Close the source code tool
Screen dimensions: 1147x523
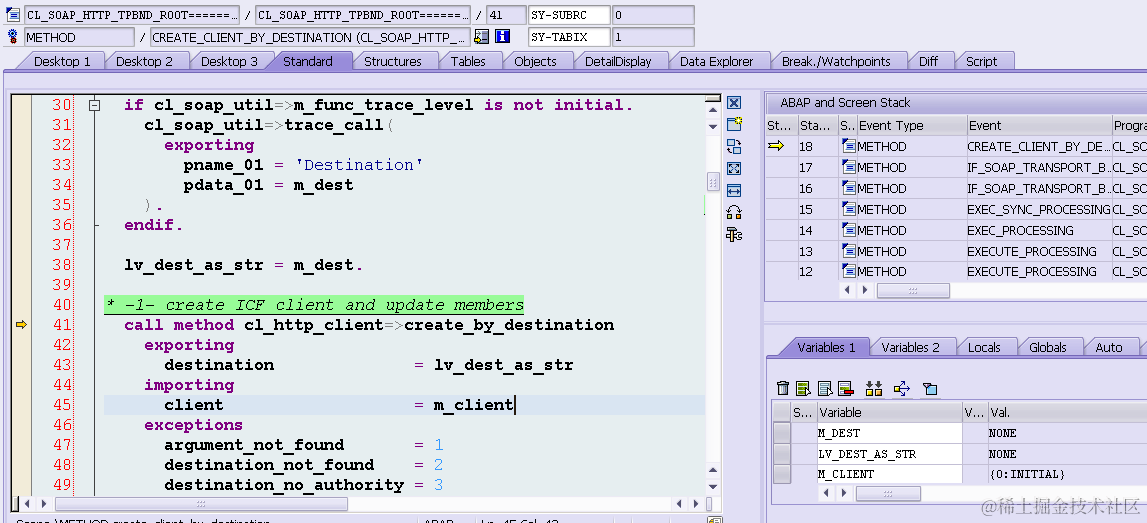tap(734, 103)
